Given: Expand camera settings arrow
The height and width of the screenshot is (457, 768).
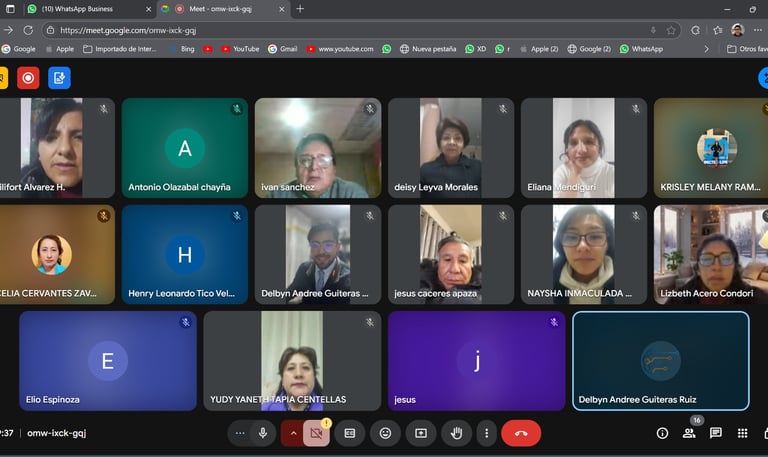Looking at the screenshot, I should click(293, 433).
